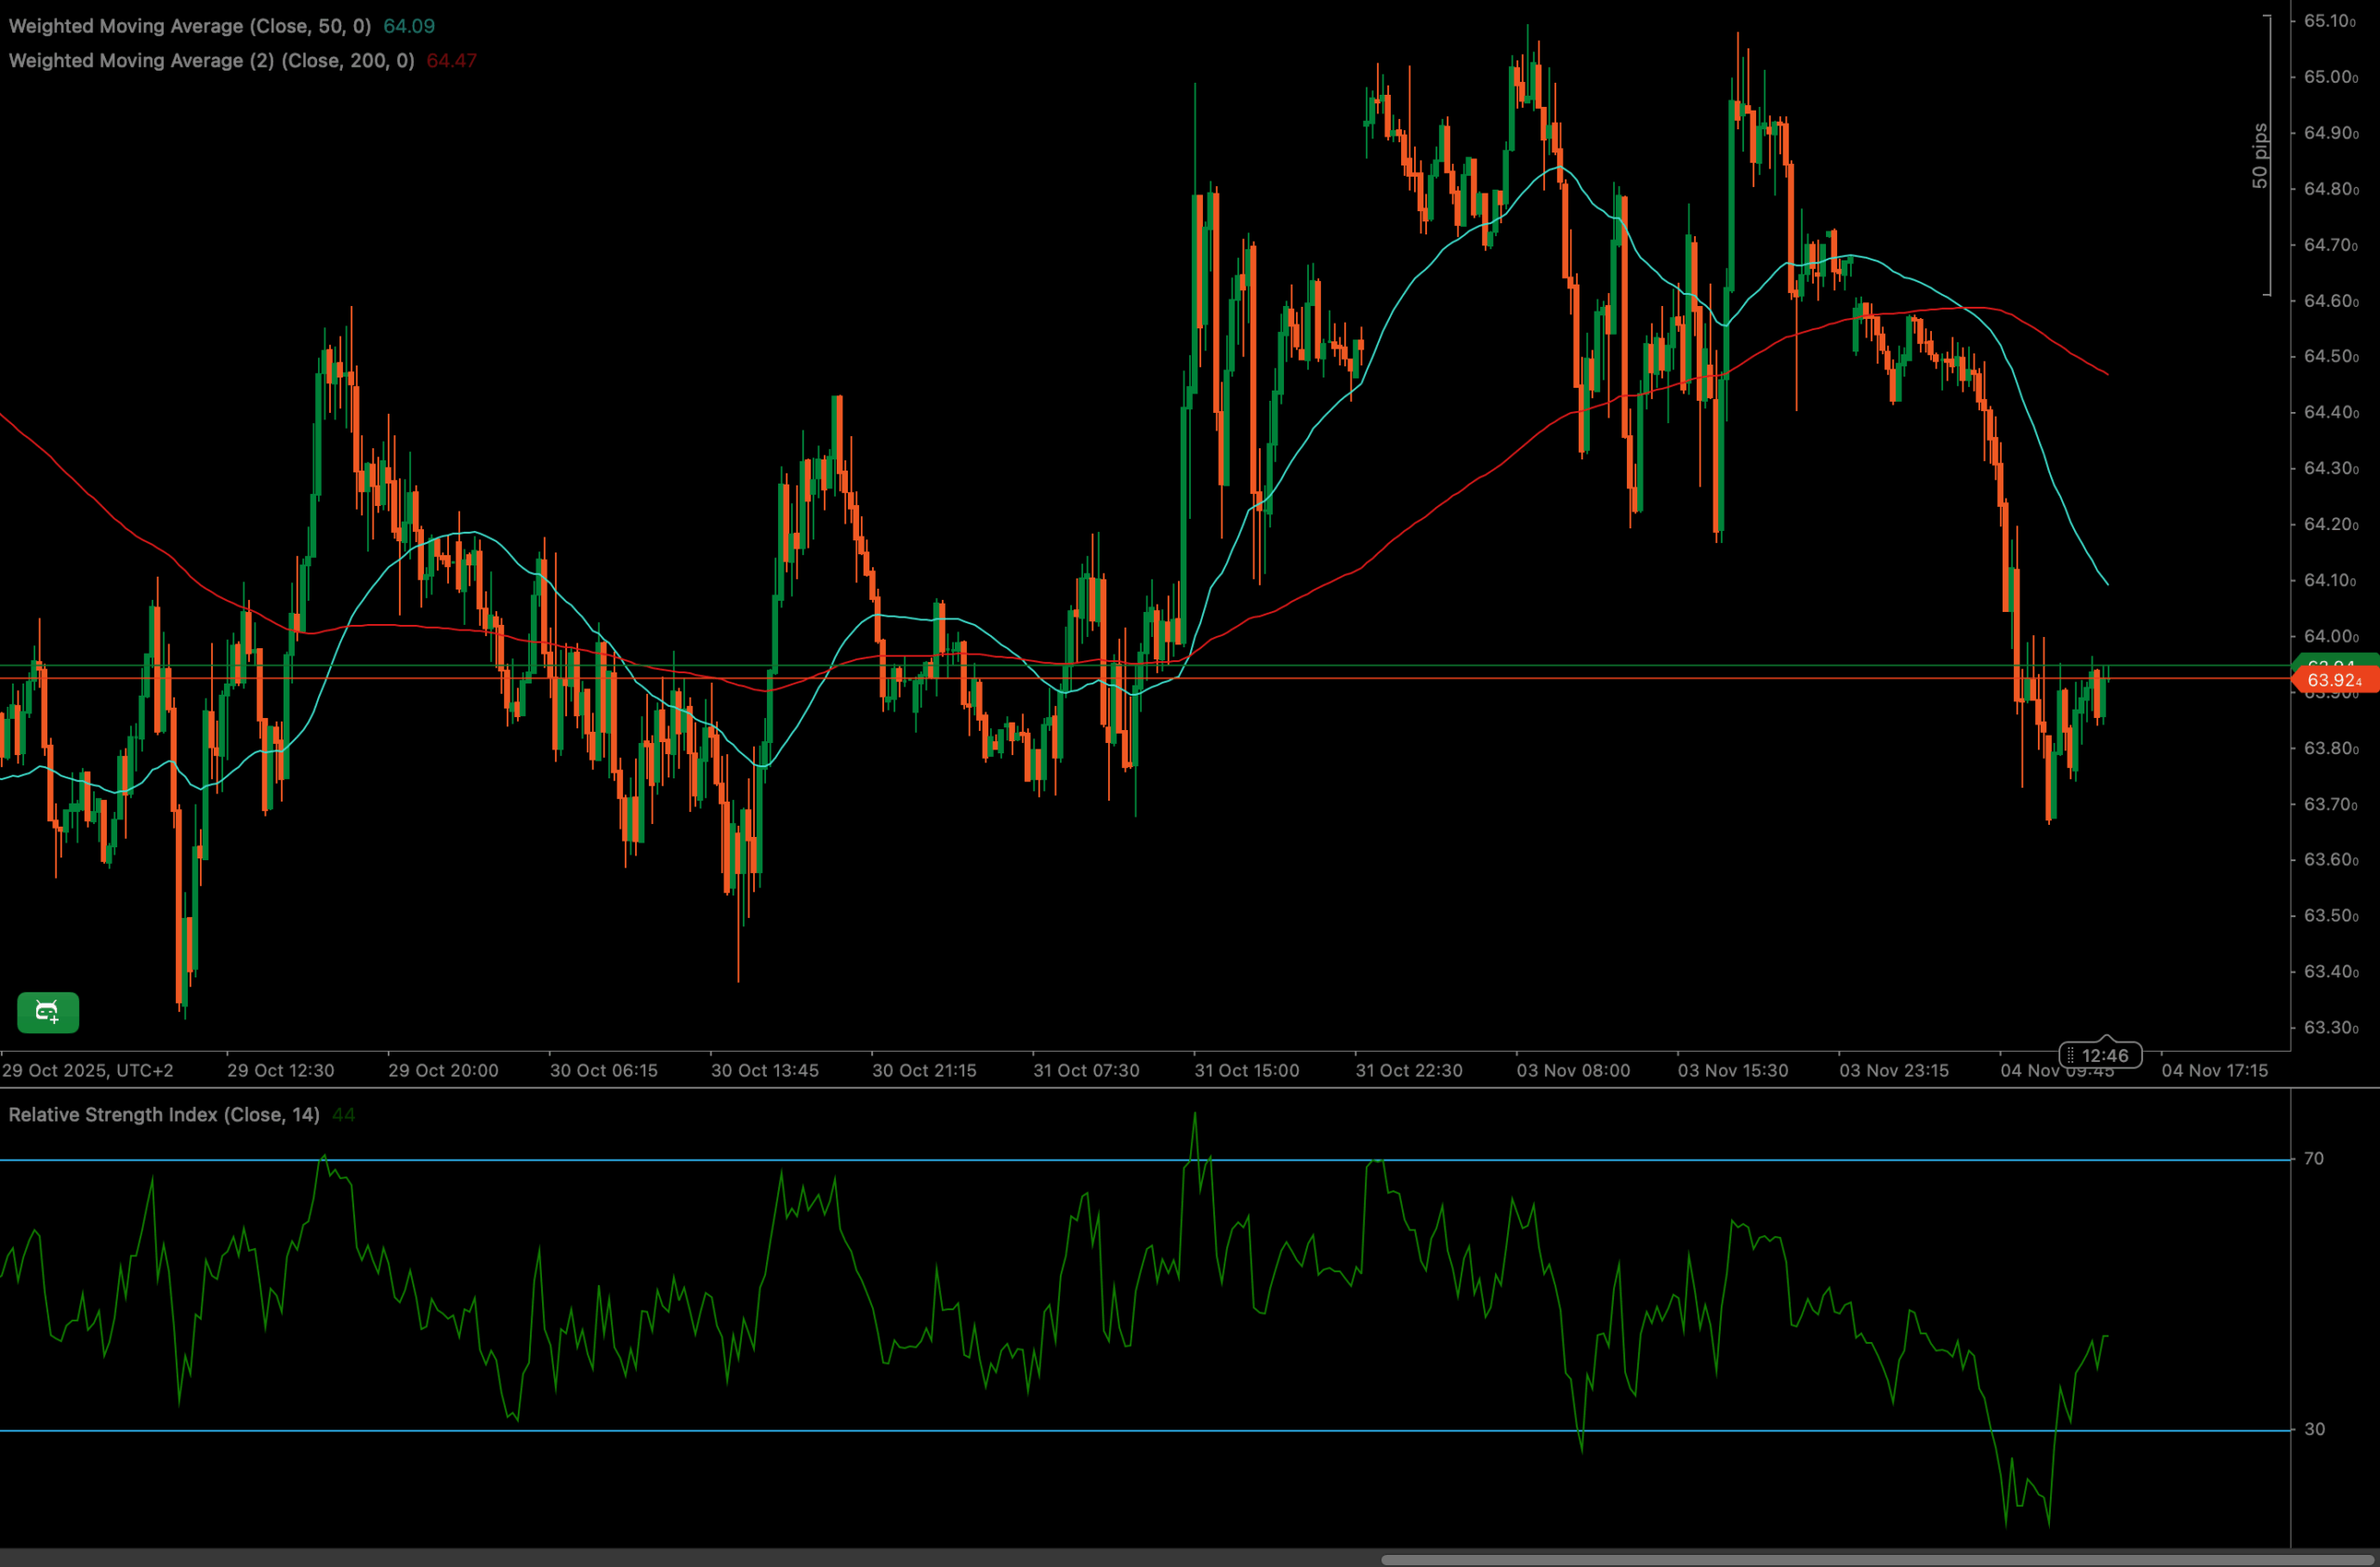This screenshot has width=2380, height=1567.
Task: Click the red 64.47 moving average value
Action: (452, 61)
